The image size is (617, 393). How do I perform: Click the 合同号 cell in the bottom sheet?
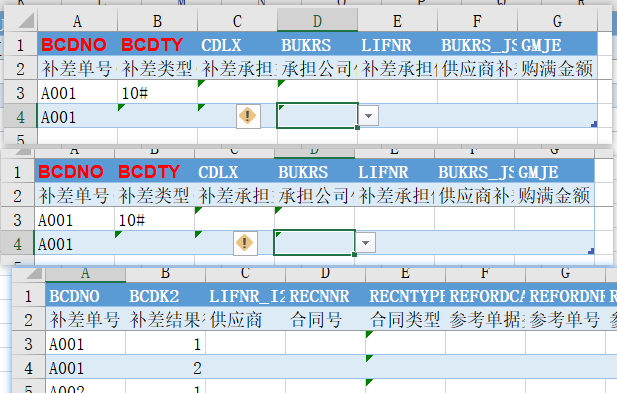[x=325, y=319]
